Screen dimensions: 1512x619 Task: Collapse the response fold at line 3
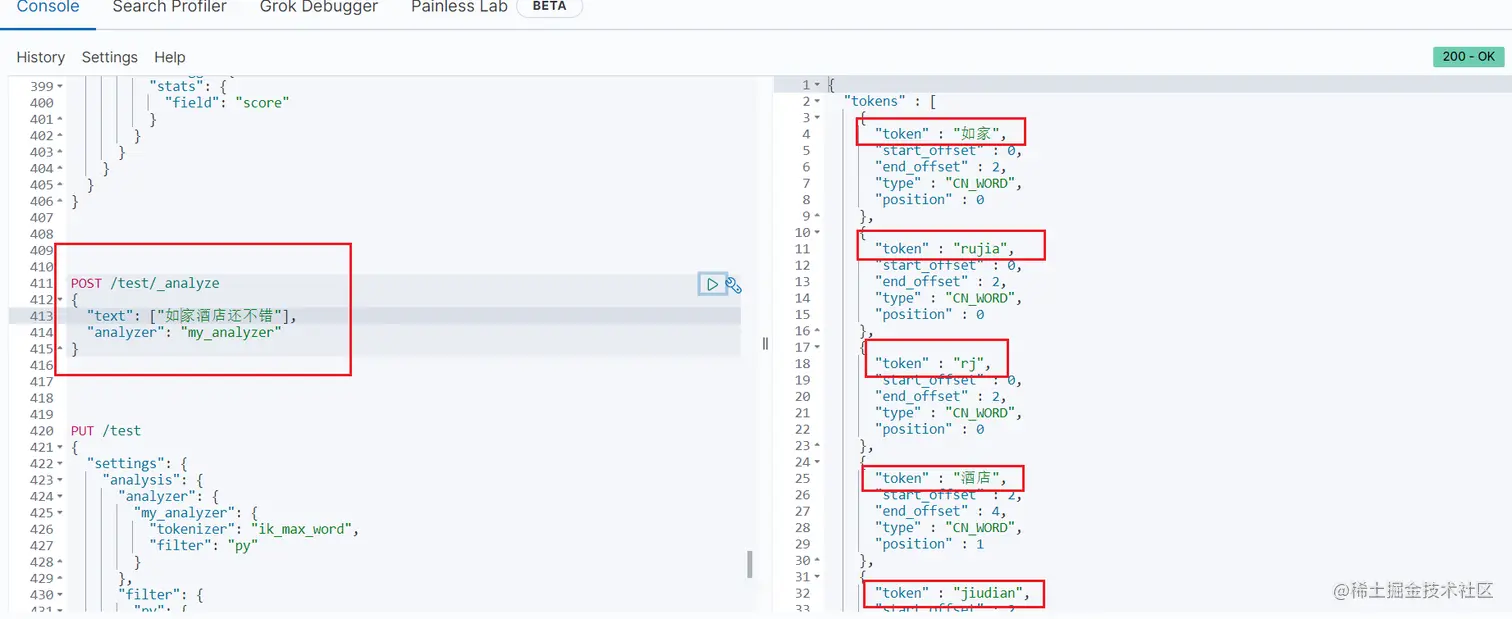pos(817,118)
